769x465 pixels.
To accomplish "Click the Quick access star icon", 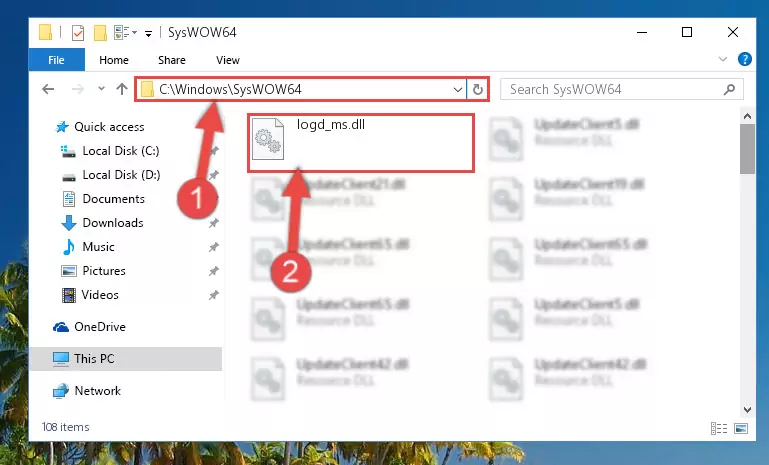I will coord(61,127).
